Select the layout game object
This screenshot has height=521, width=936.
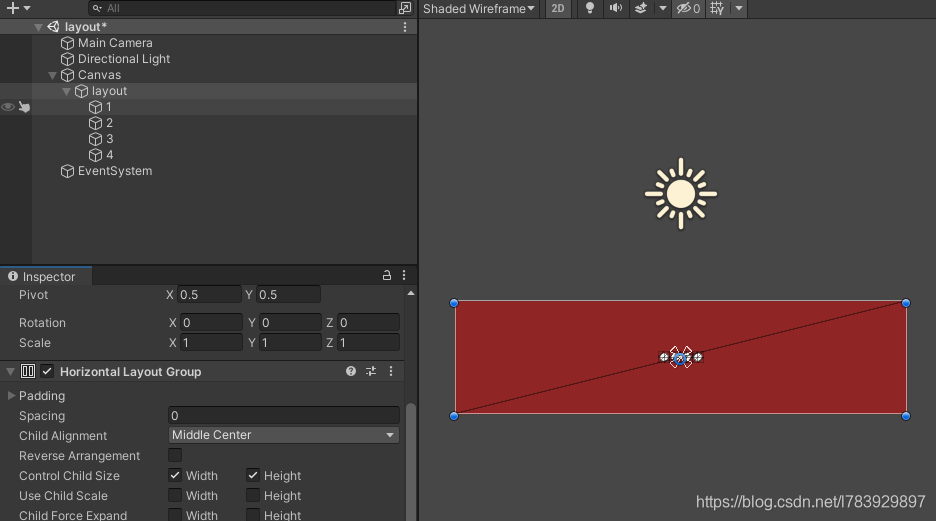click(x=109, y=91)
